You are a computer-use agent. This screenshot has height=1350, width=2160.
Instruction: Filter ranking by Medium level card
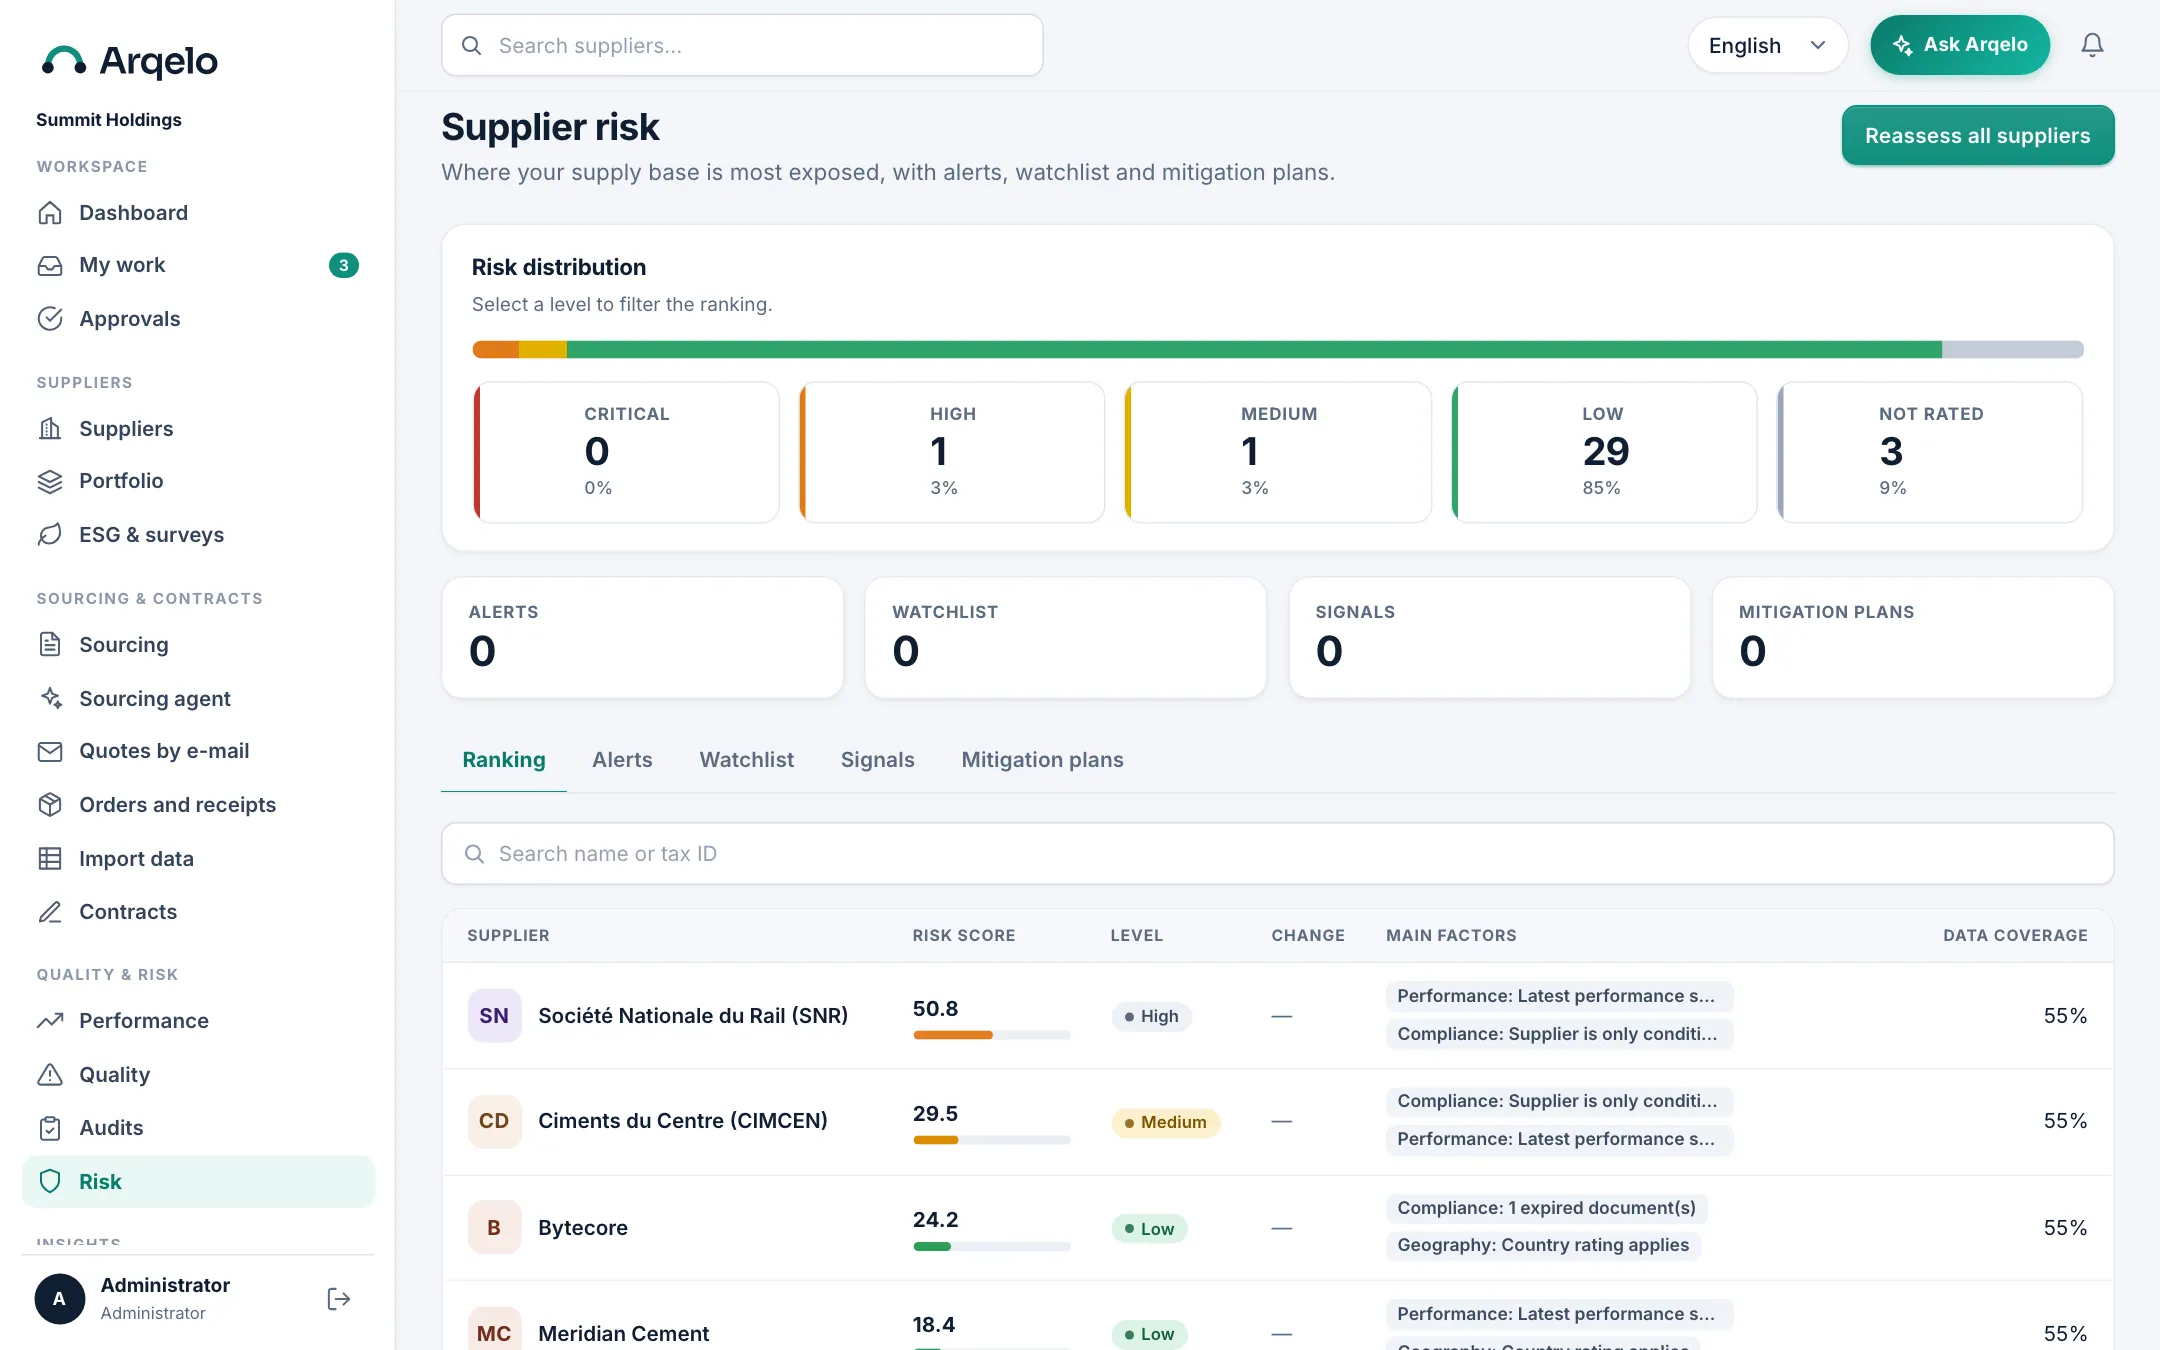(1278, 452)
